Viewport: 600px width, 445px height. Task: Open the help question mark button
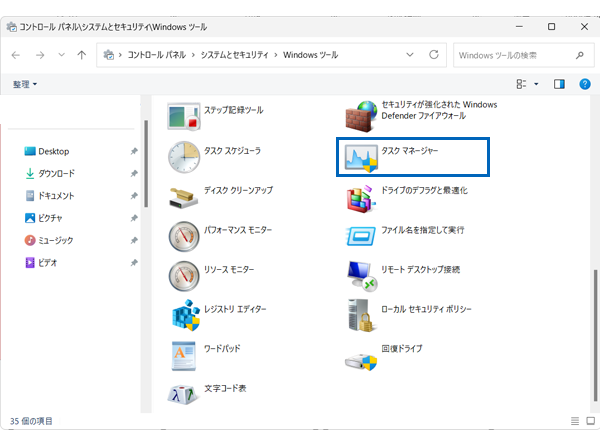coord(585,84)
